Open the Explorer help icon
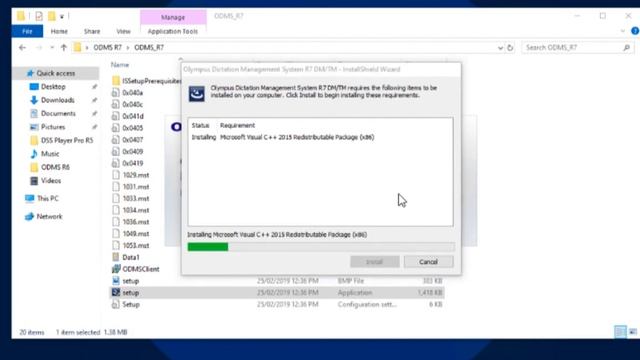Viewport: 640px width, 360px height. click(635, 31)
